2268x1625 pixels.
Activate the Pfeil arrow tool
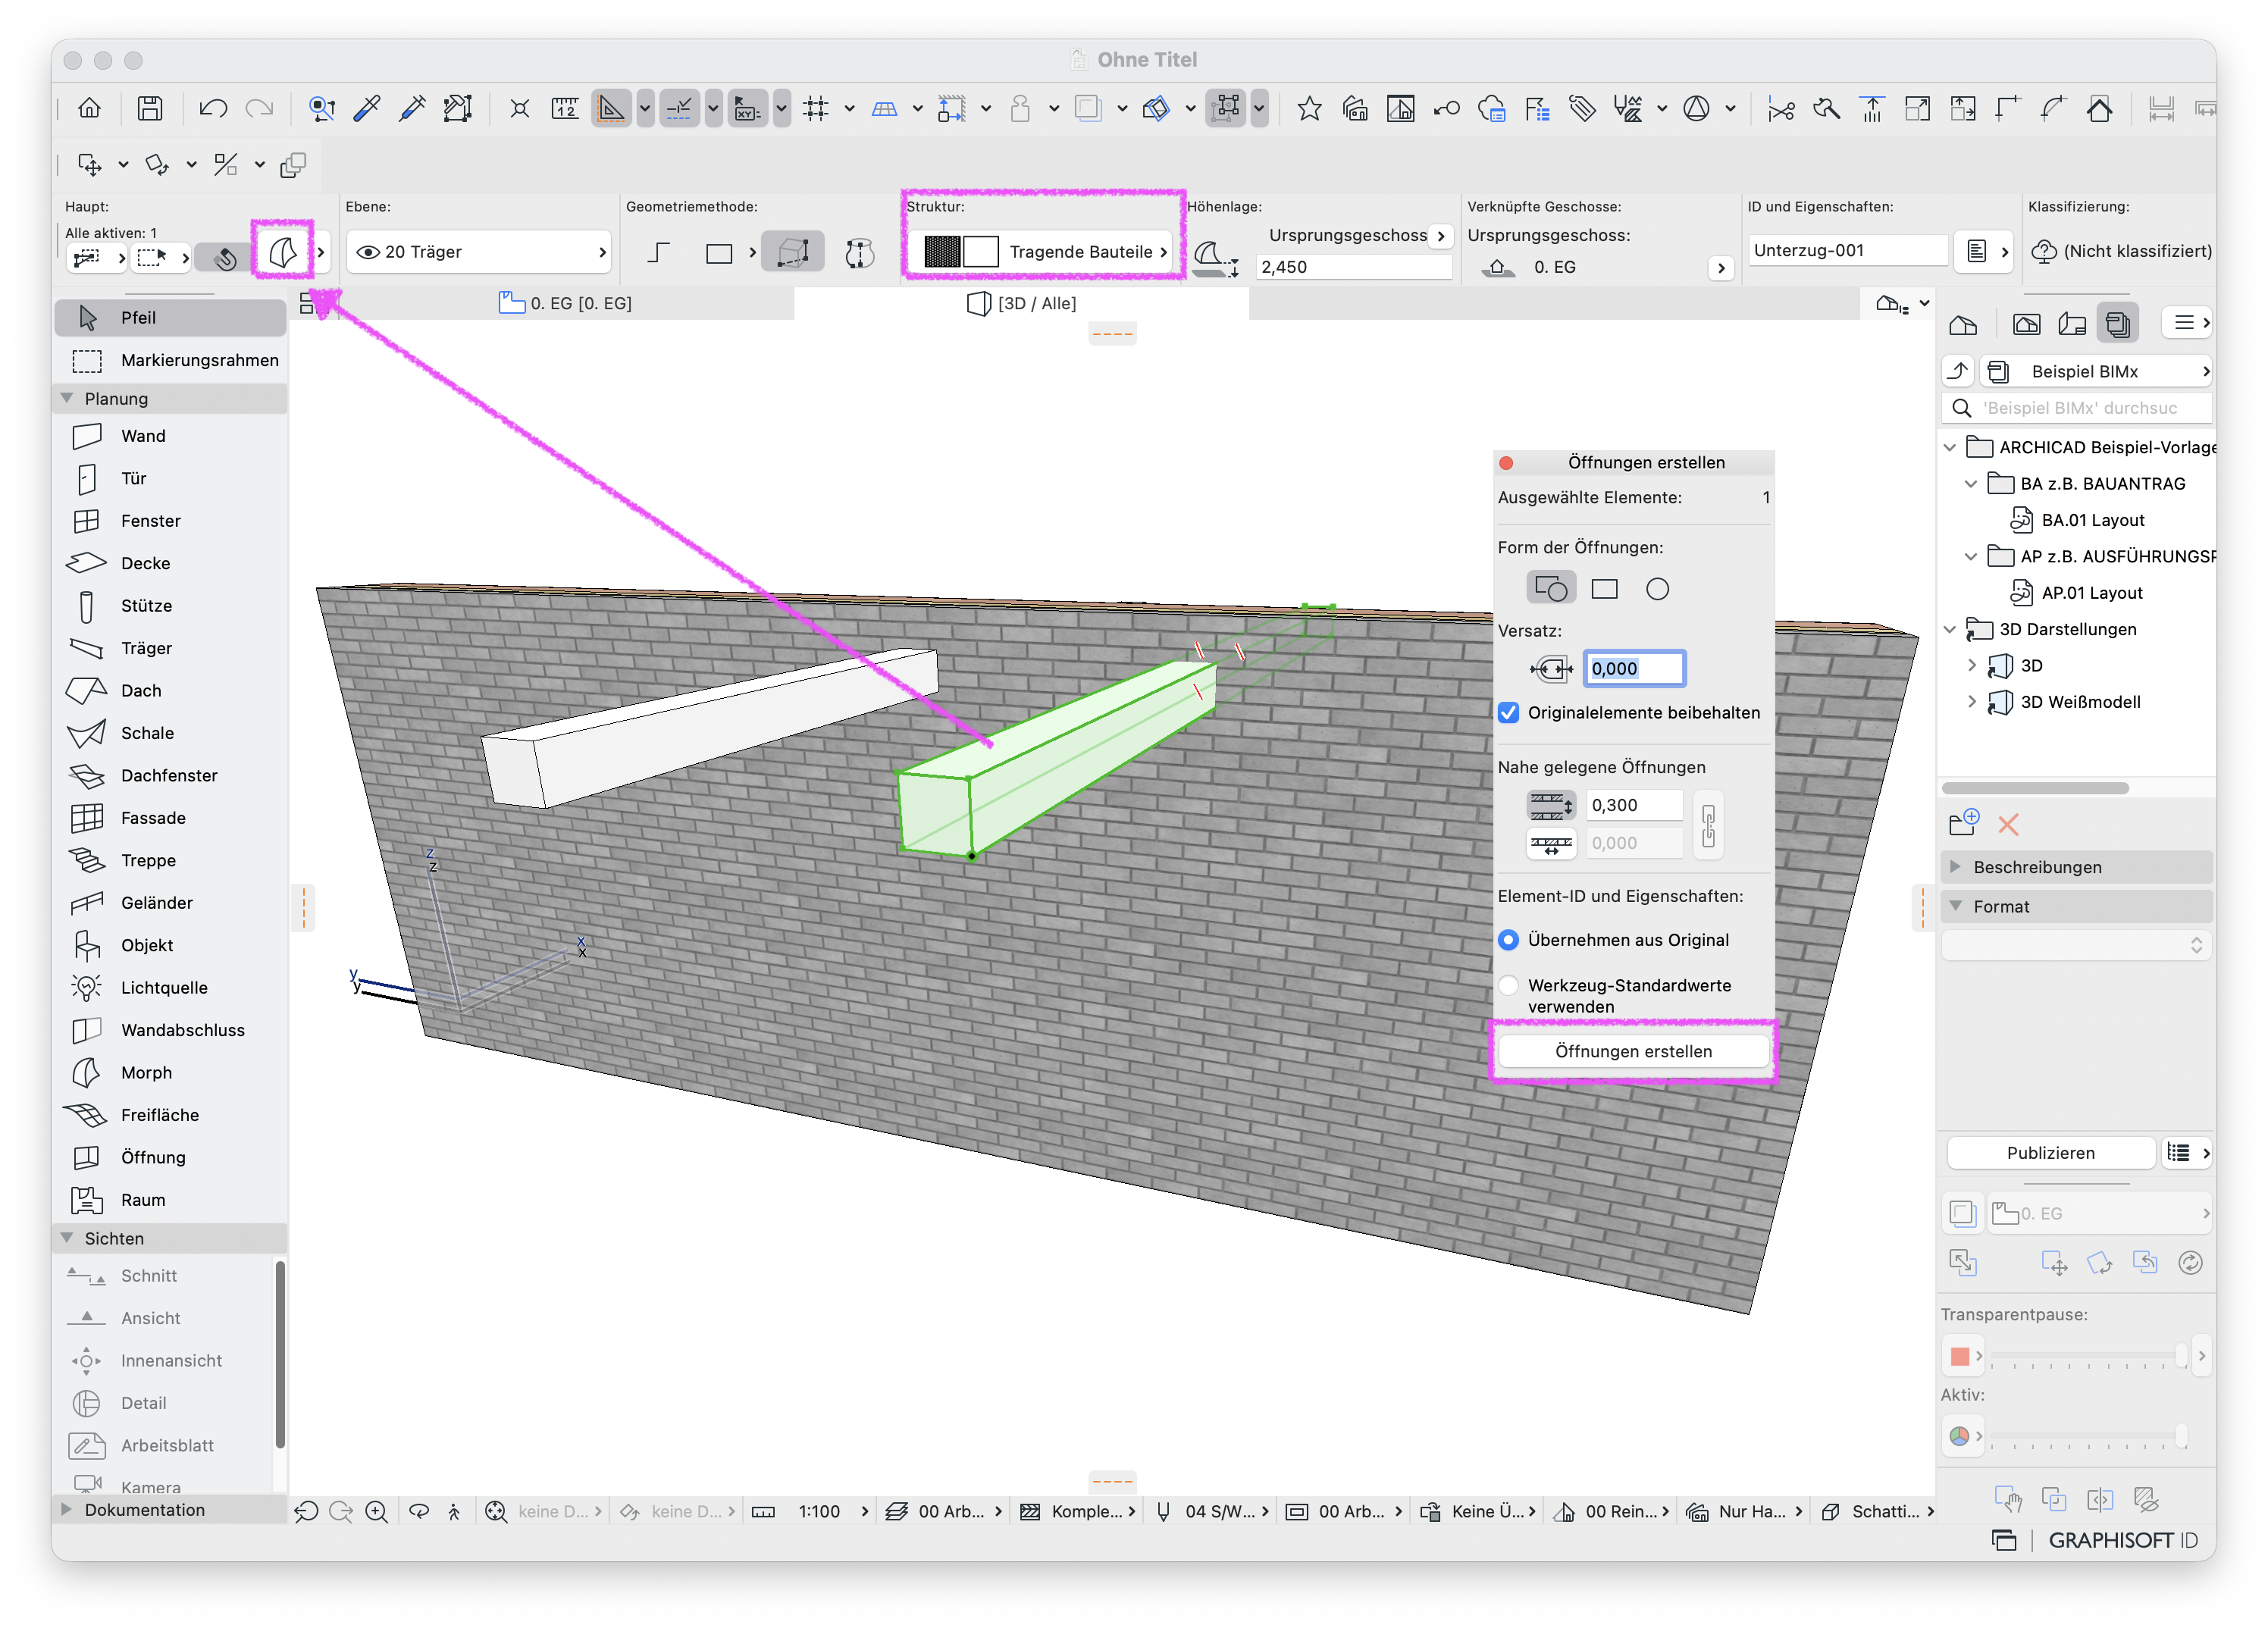(x=170, y=318)
